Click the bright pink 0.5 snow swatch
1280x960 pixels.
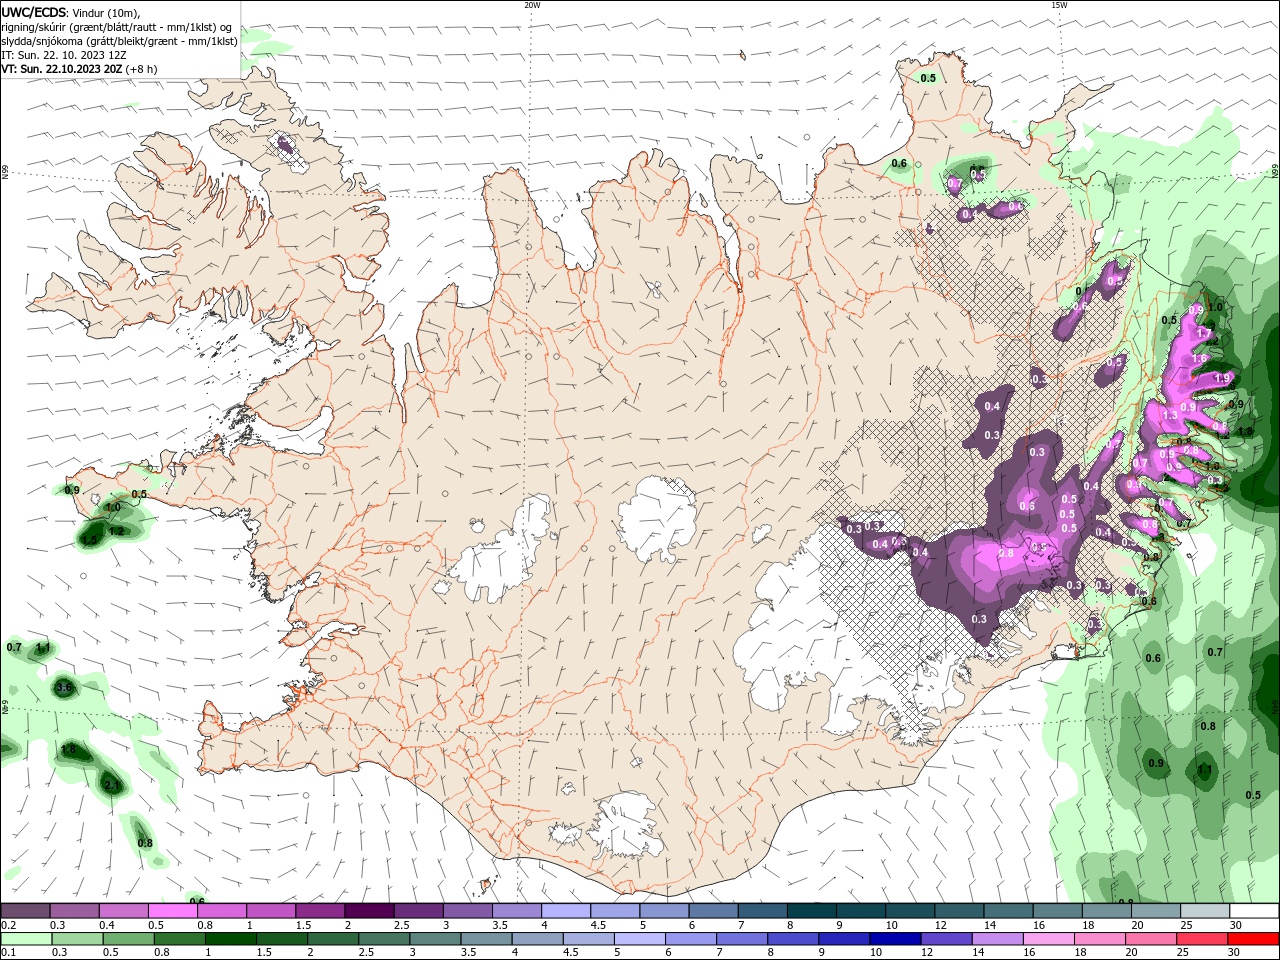point(172,911)
